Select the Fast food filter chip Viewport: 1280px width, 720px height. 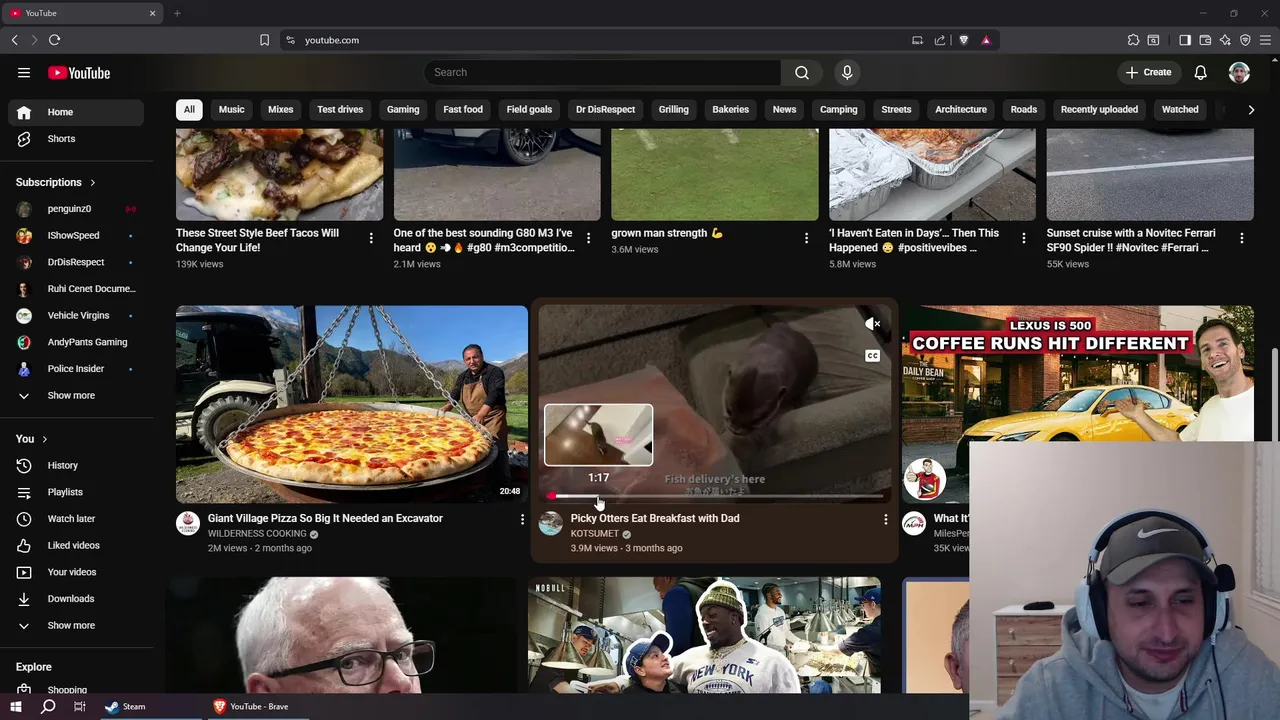click(463, 109)
